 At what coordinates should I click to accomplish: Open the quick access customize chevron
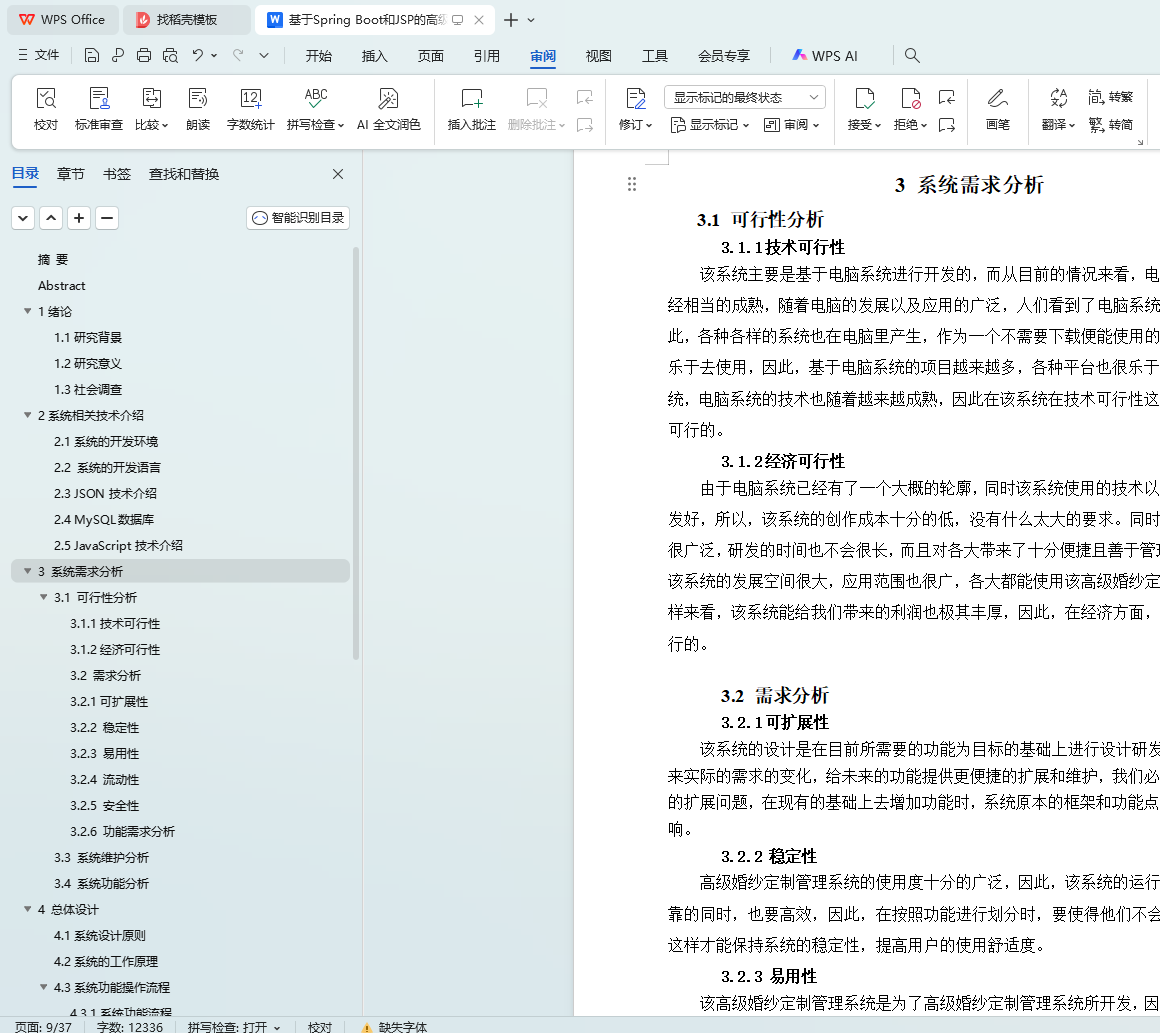(x=264, y=55)
